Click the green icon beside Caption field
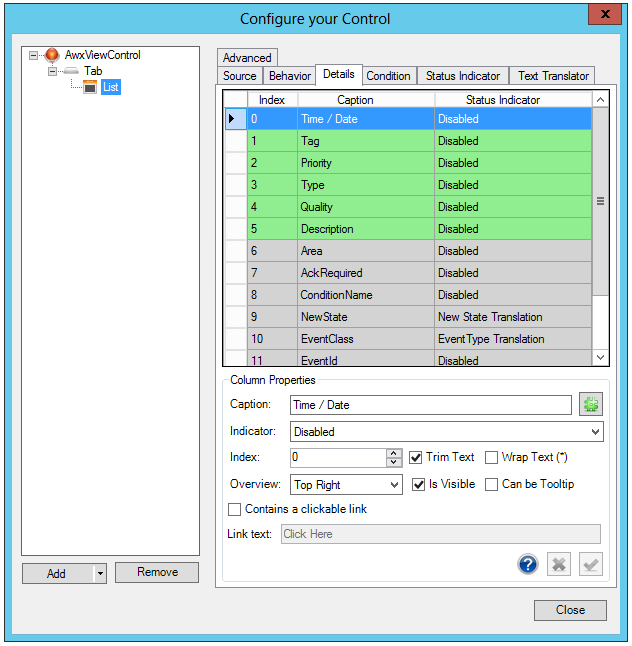632x646 pixels. 590,405
